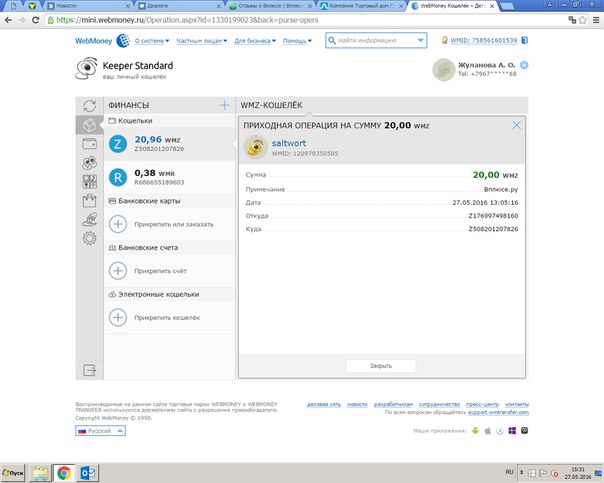Open the Chrome hamburger menu

[x=596, y=20]
